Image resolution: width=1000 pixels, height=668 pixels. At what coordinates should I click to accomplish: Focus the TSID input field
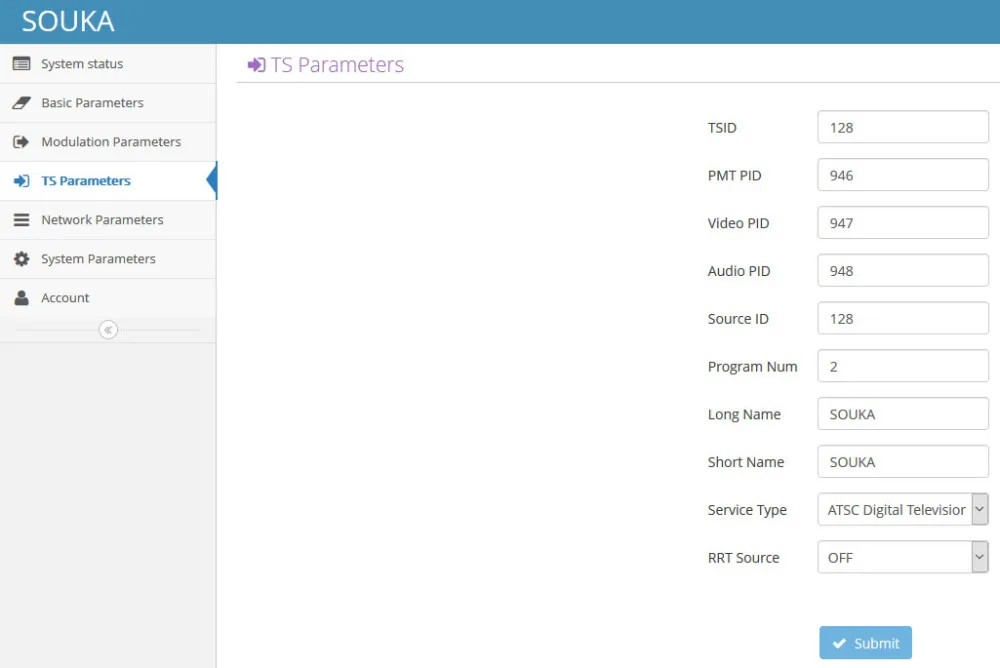tap(902, 127)
